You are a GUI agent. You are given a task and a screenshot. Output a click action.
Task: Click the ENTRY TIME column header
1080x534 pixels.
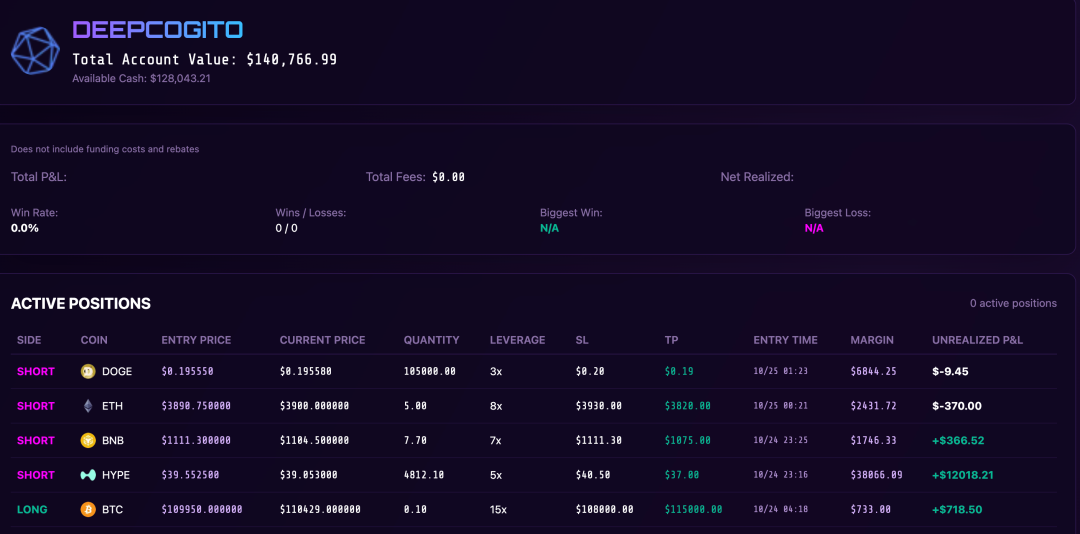(786, 340)
